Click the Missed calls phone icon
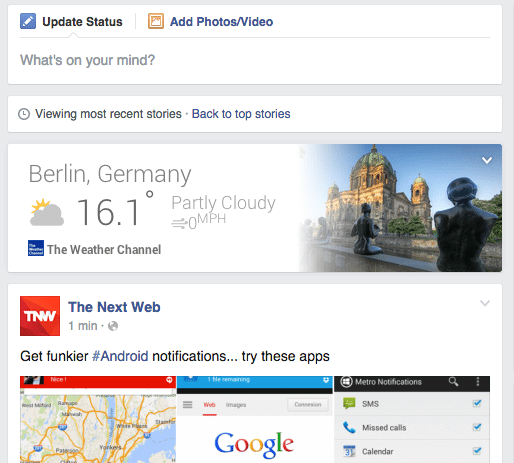This screenshot has width=514, height=463. 349,427
